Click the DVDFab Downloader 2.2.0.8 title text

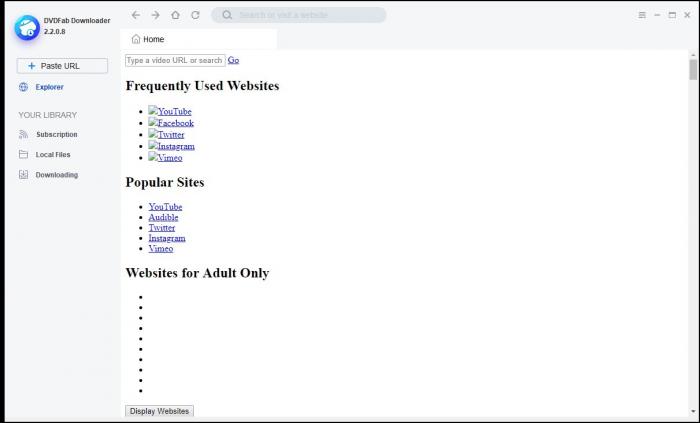(77, 26)
